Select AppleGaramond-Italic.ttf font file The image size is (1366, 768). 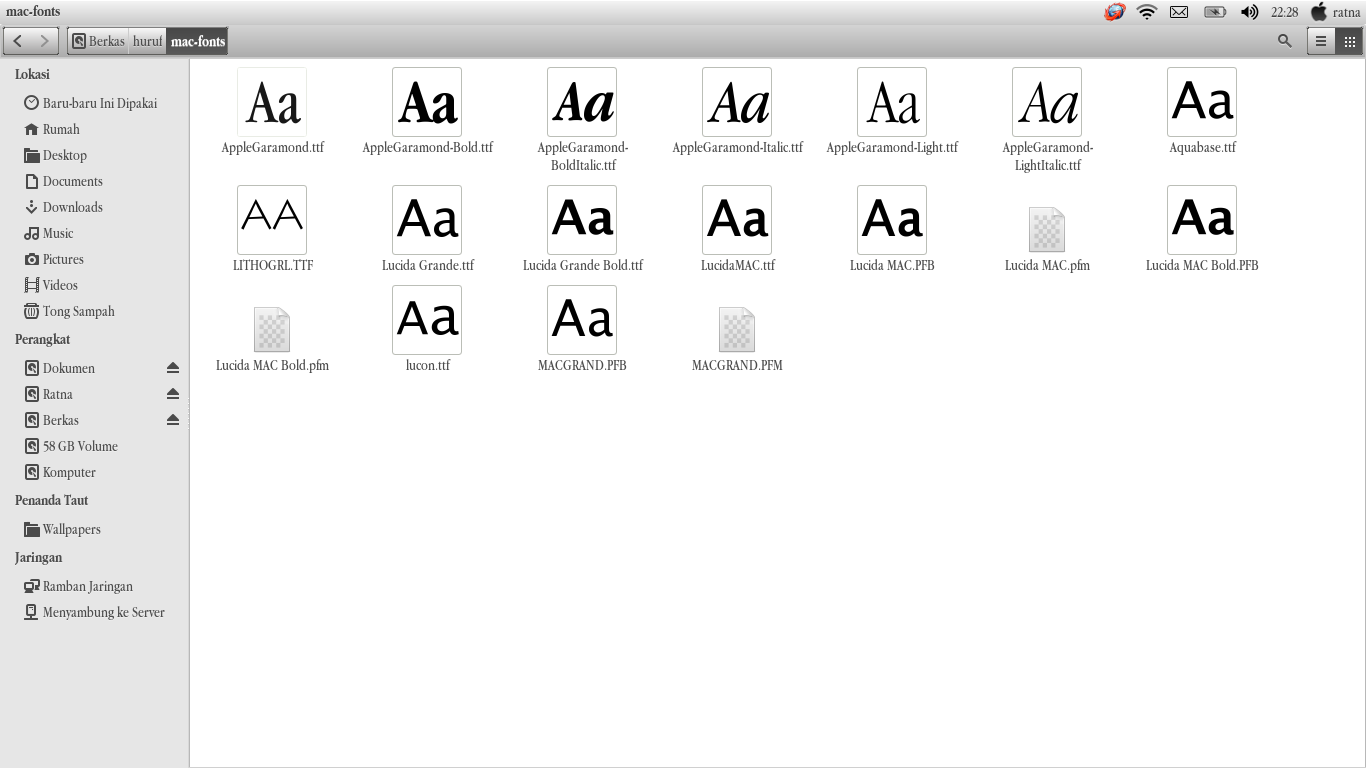(737, 111)
